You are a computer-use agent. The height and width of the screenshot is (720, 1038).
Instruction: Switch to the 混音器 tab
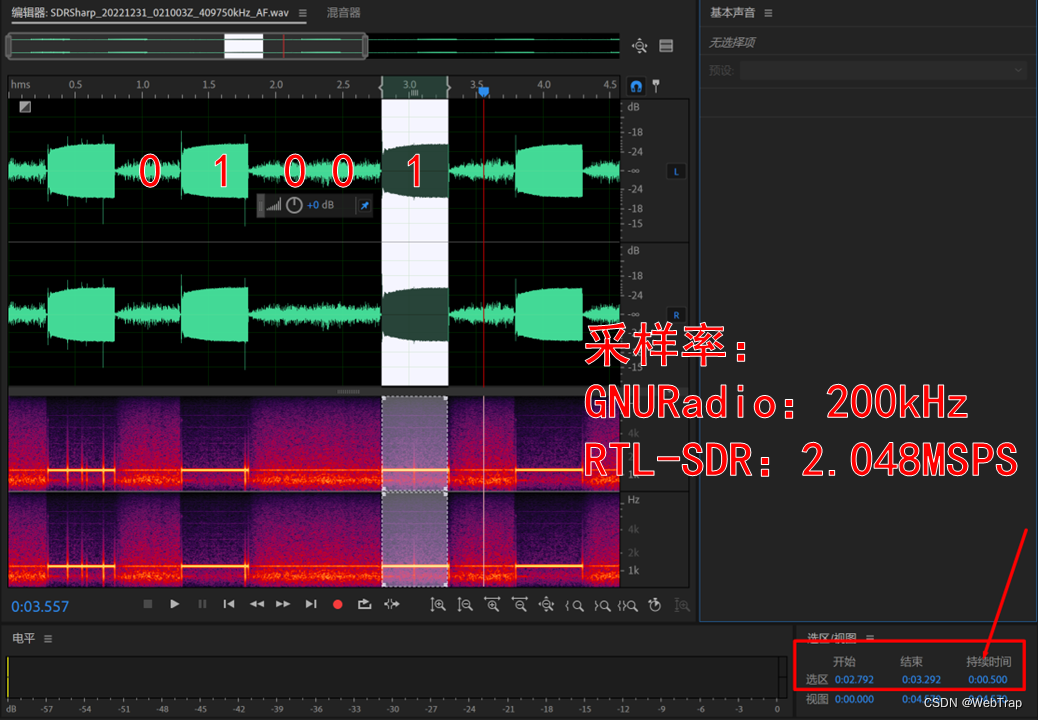tap(344, 13)
